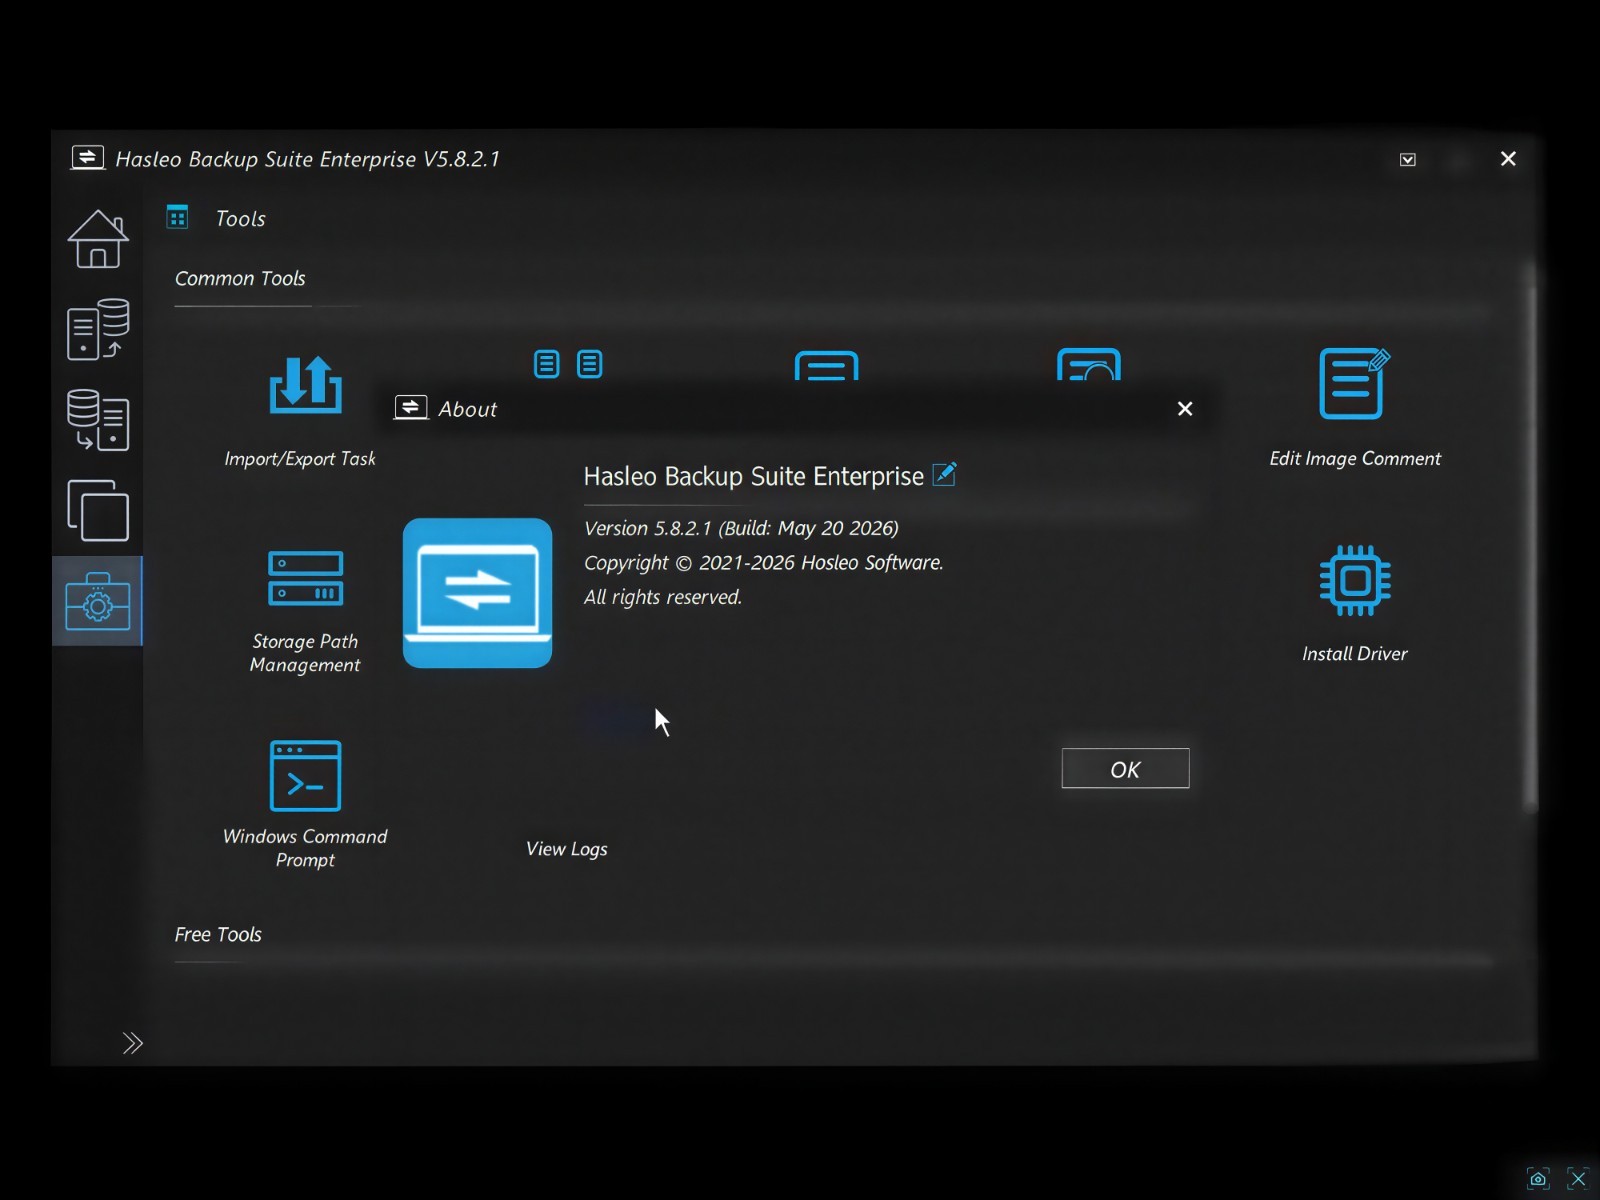Click the Hasleo app icon in title bar
Viewport: 1600px width, 1200px height.
(x=88, y=157)
